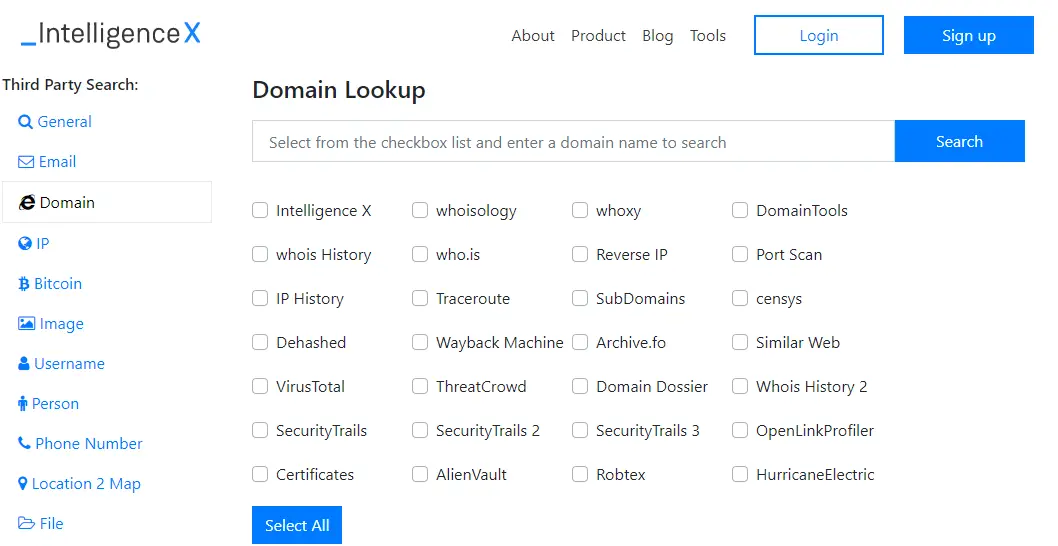This screenshot has height=546, width=1058.
Task: Check the SubDomains option
Action: pos(580,298)
